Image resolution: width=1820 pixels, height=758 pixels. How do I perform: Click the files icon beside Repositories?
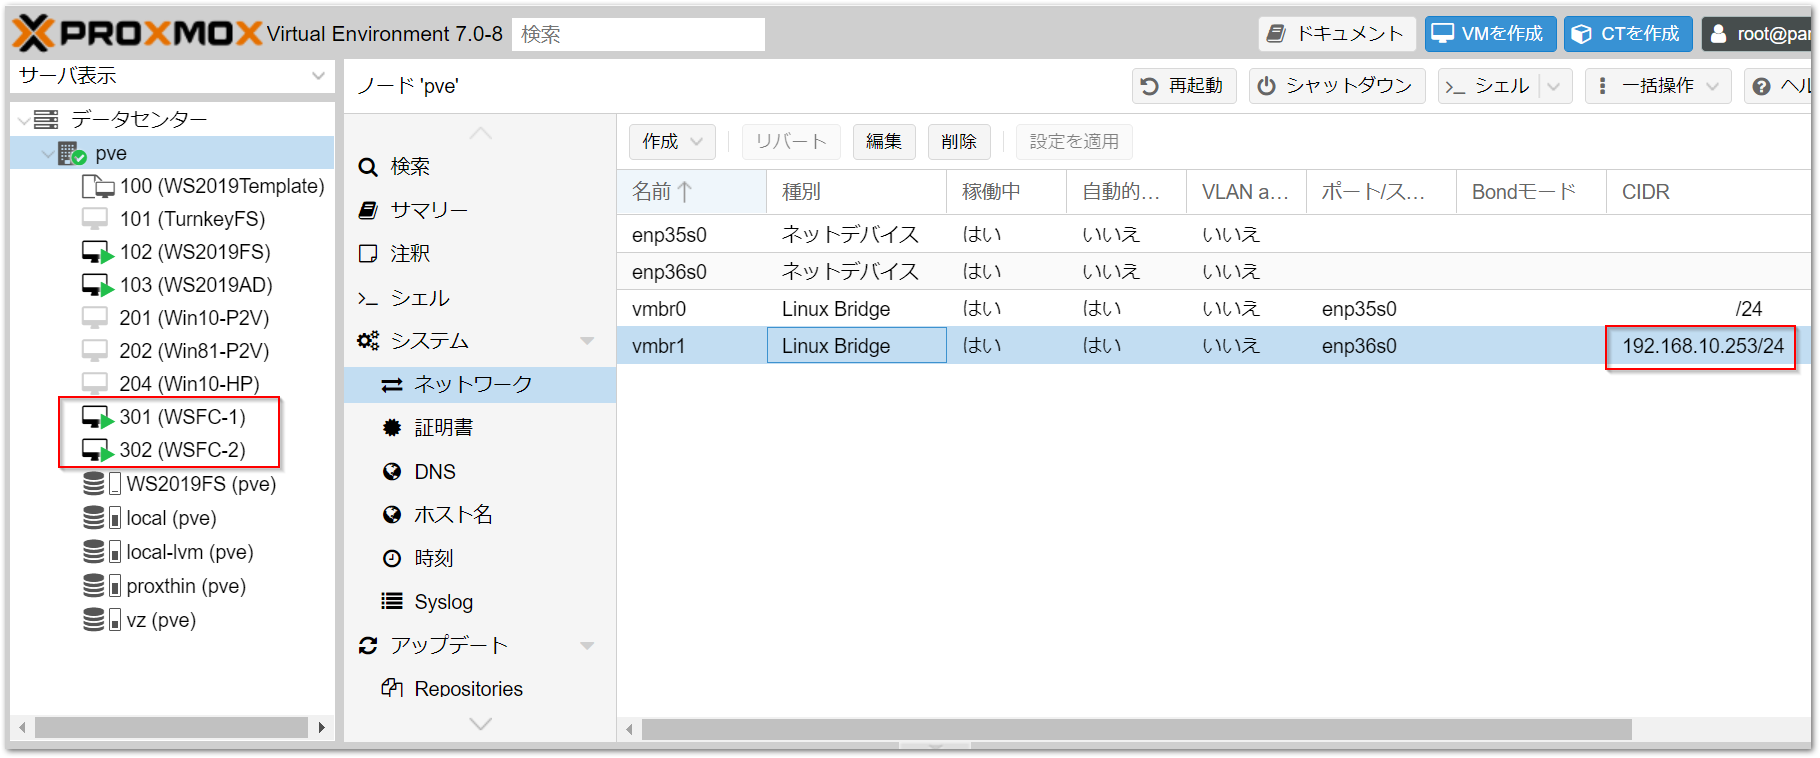tap(392, 688)
